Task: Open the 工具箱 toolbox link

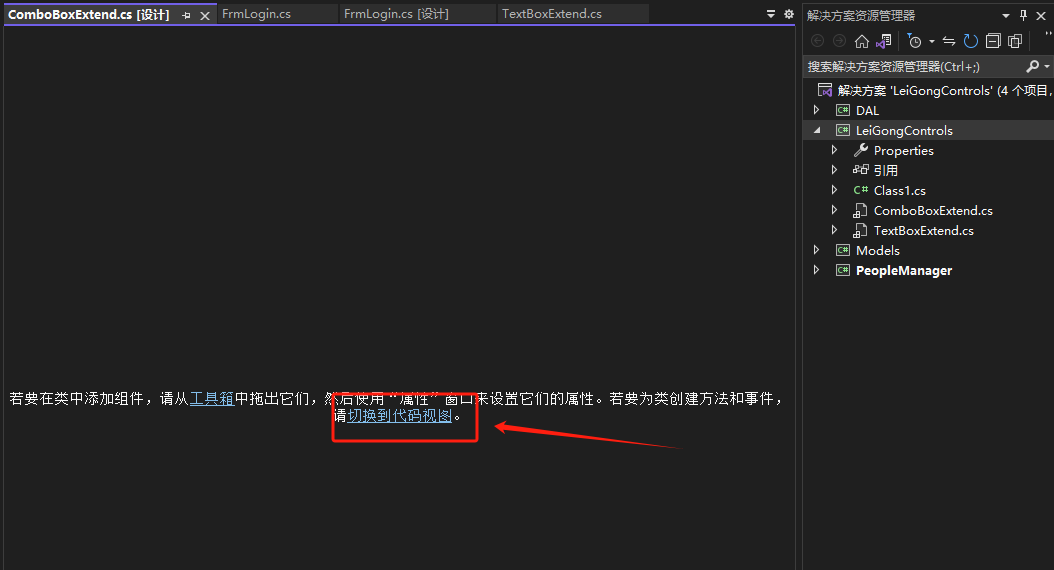Action: (212, 399)
